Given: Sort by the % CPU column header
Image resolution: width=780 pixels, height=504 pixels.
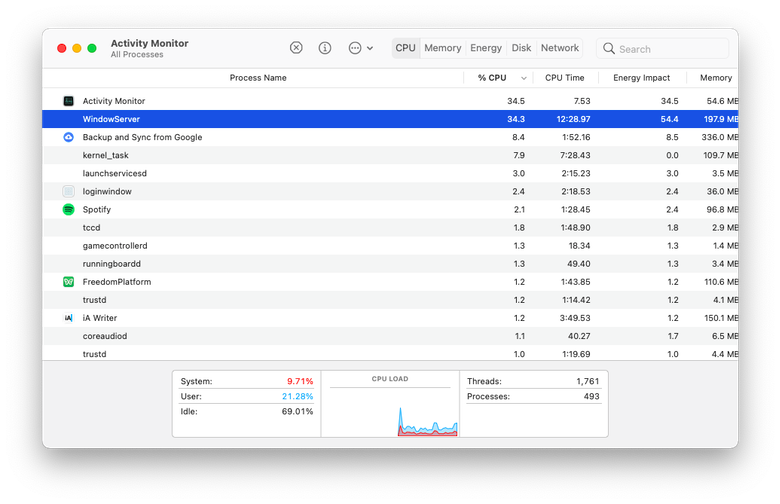Looking at the screenshot, I should pyautogui.click(x=492, y=78).
